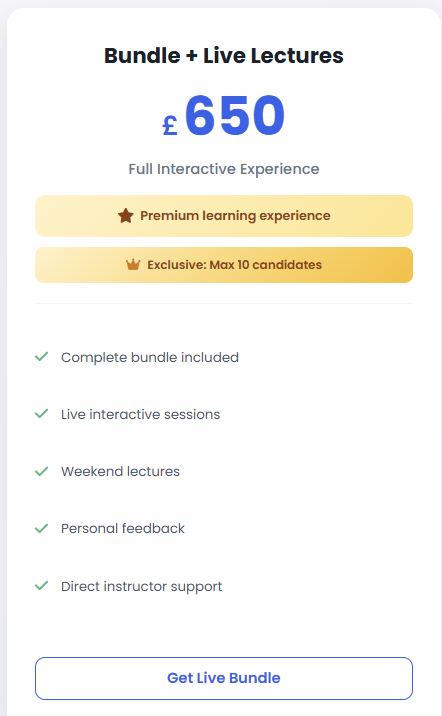
Task: Click the Complete bundle included text
Action: click(x=150, y=357)
